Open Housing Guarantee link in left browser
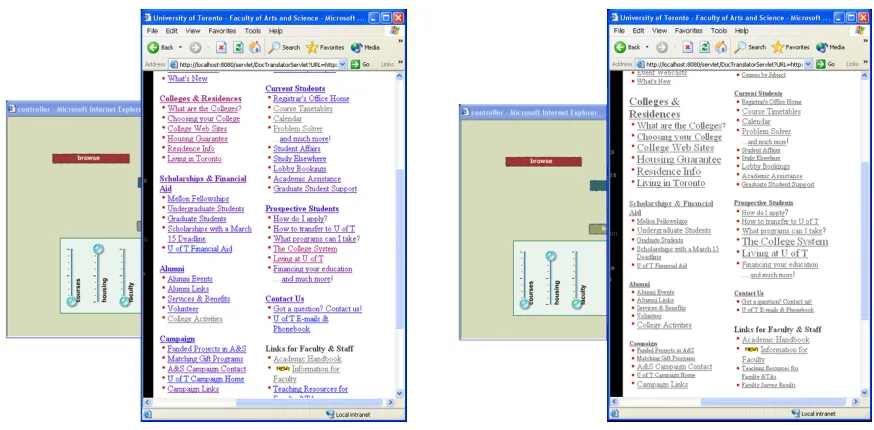The image size is (874, 430). click(198, 138)
